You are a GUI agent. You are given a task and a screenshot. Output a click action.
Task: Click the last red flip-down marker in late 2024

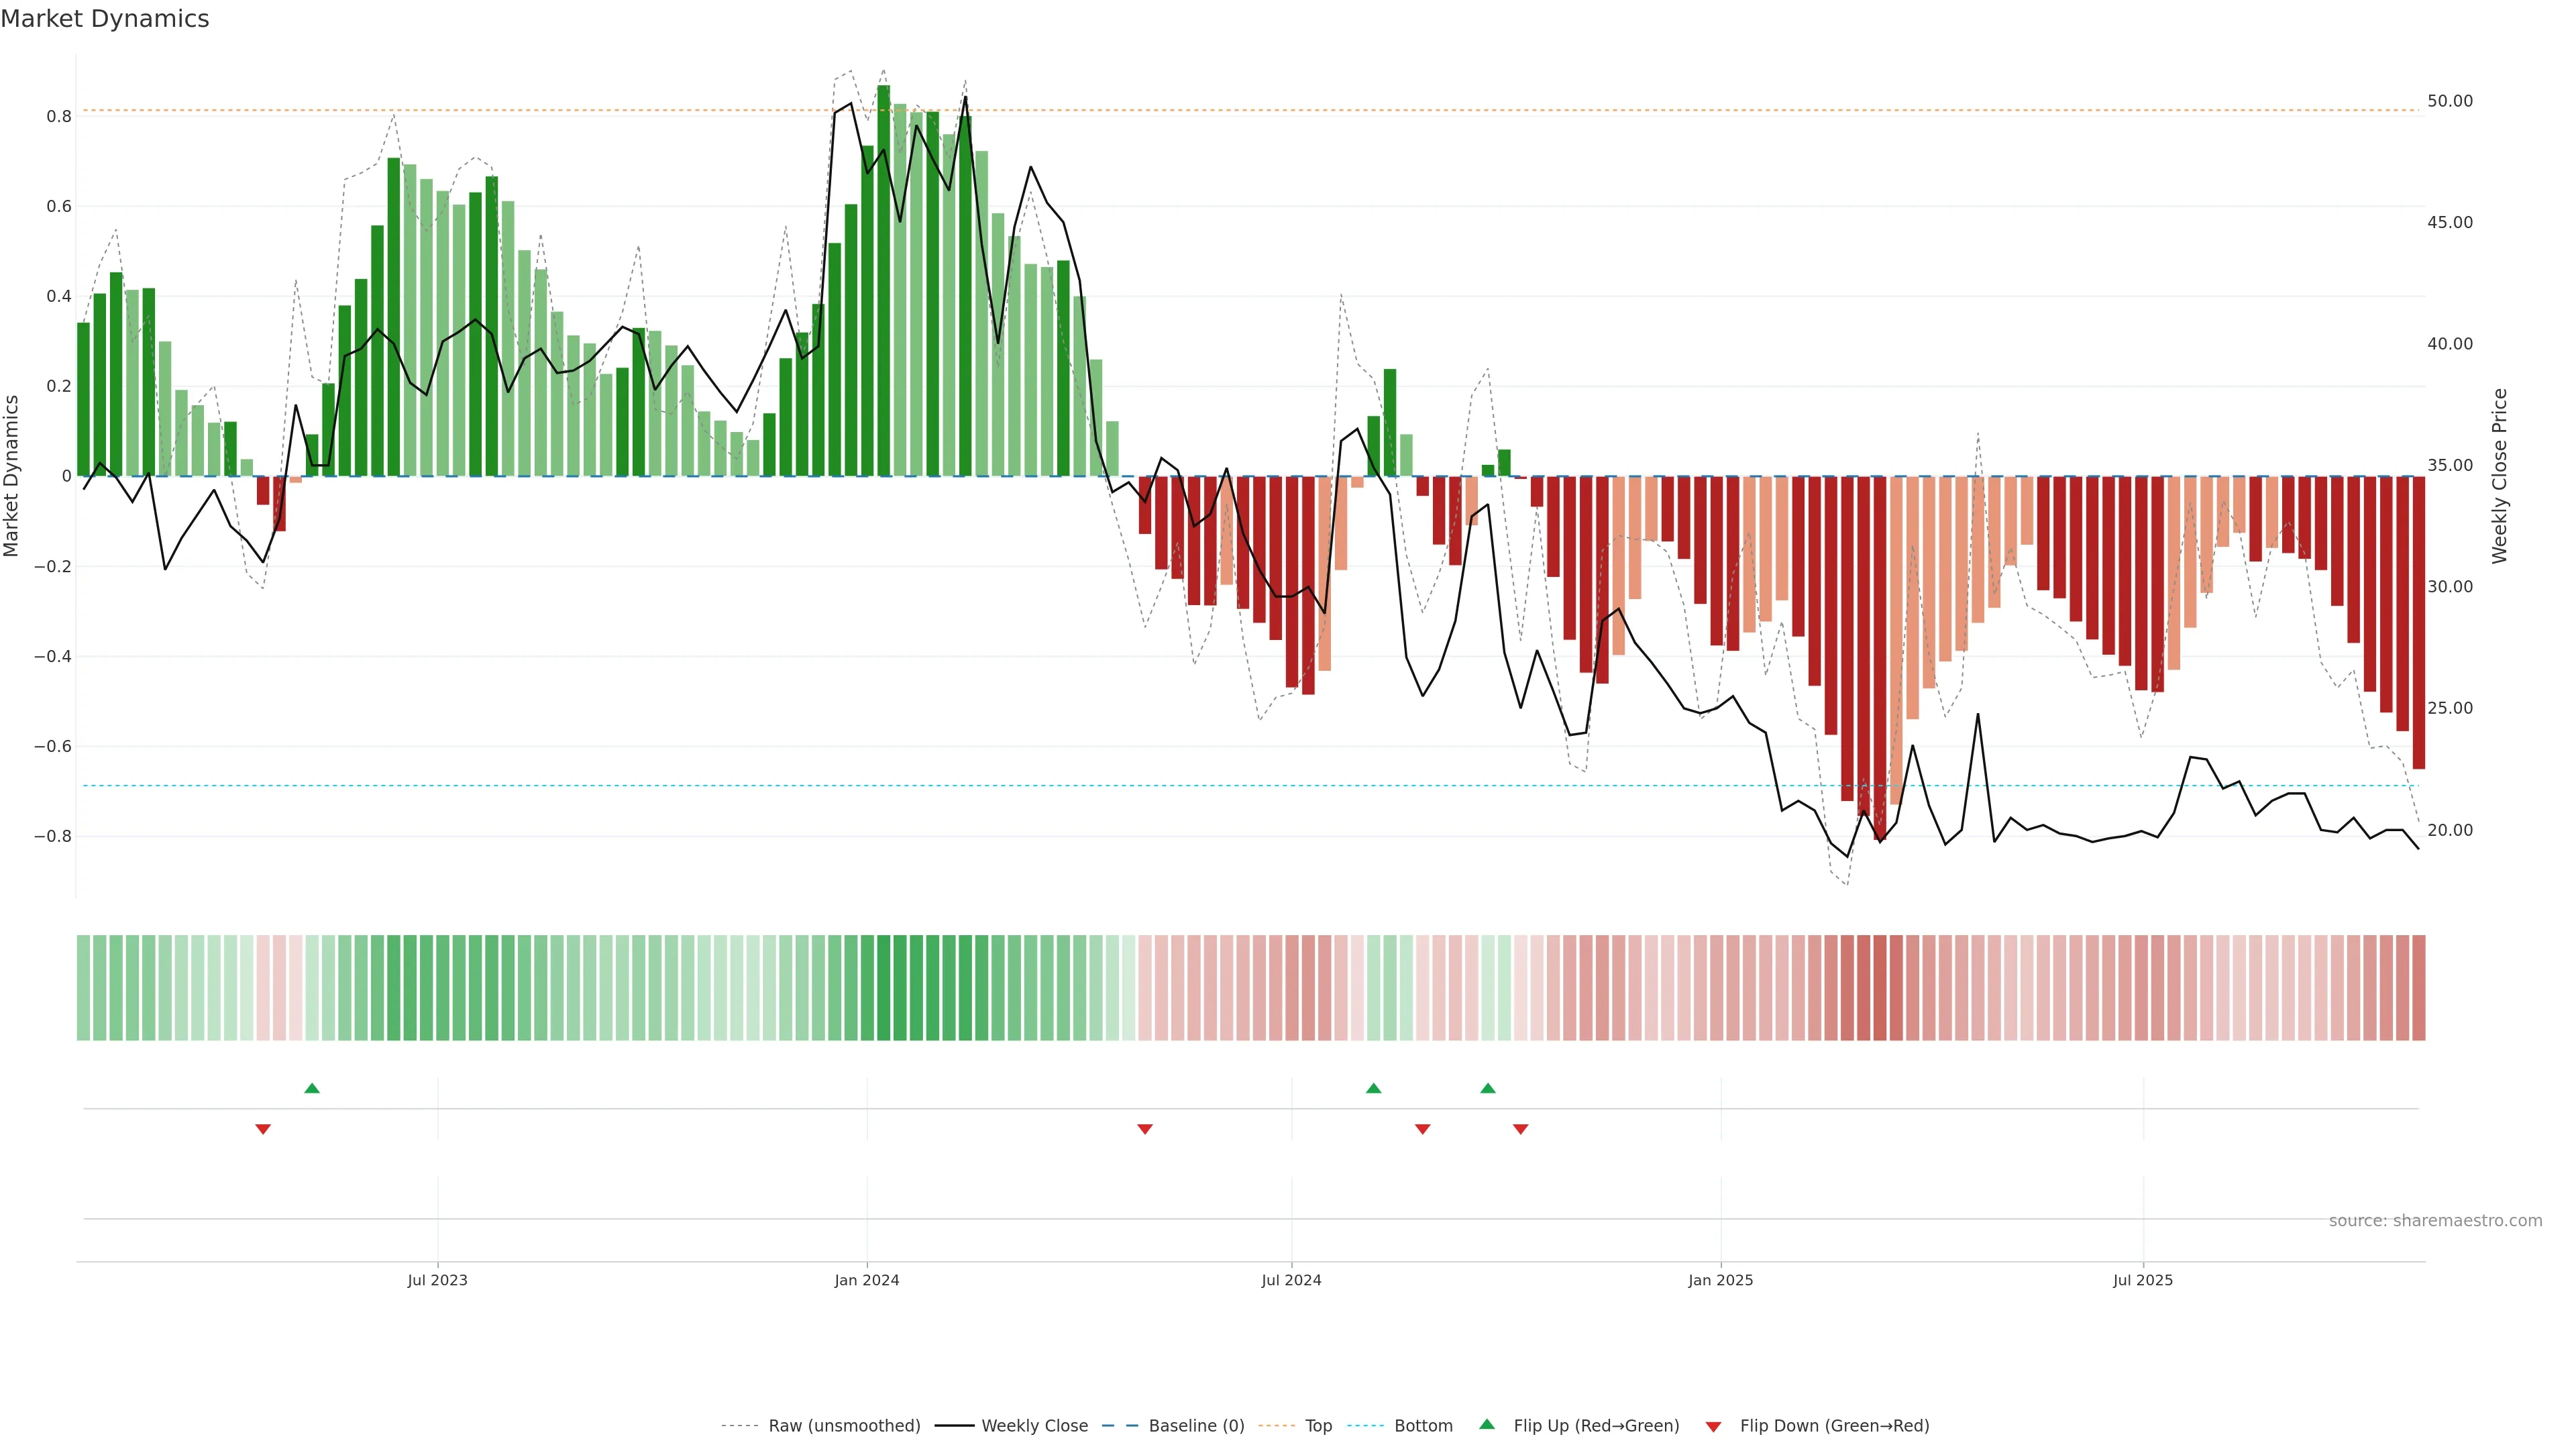coord(1520,1129)
